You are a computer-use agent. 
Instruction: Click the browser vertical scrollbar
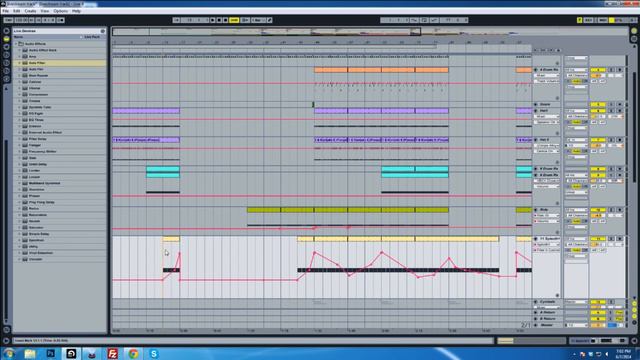(x=6, y=230)
